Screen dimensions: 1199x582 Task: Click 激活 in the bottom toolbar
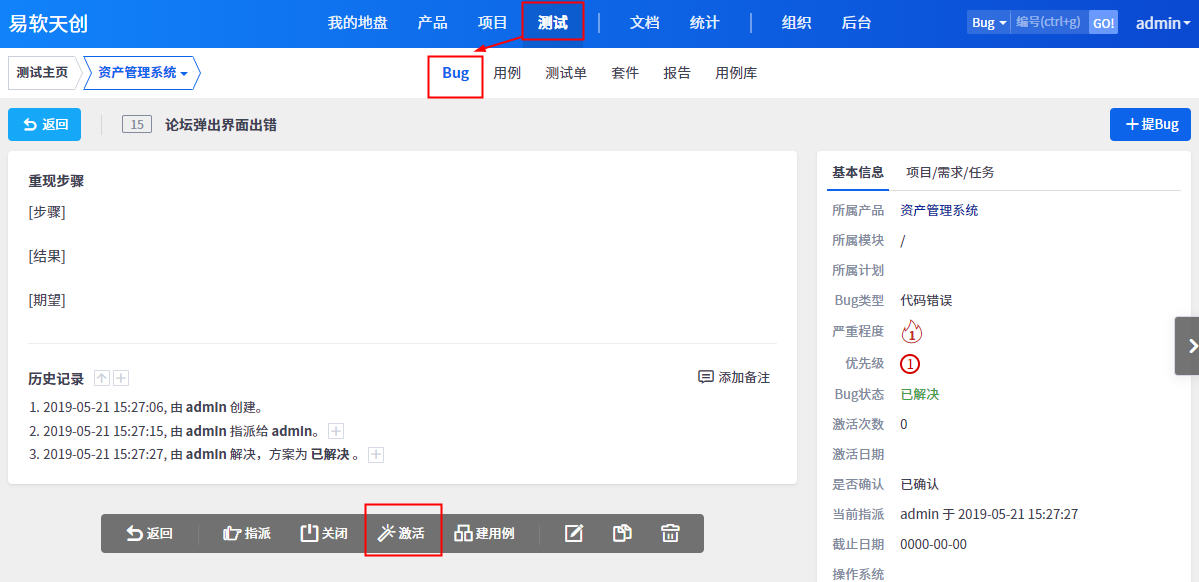click(402, 533)
